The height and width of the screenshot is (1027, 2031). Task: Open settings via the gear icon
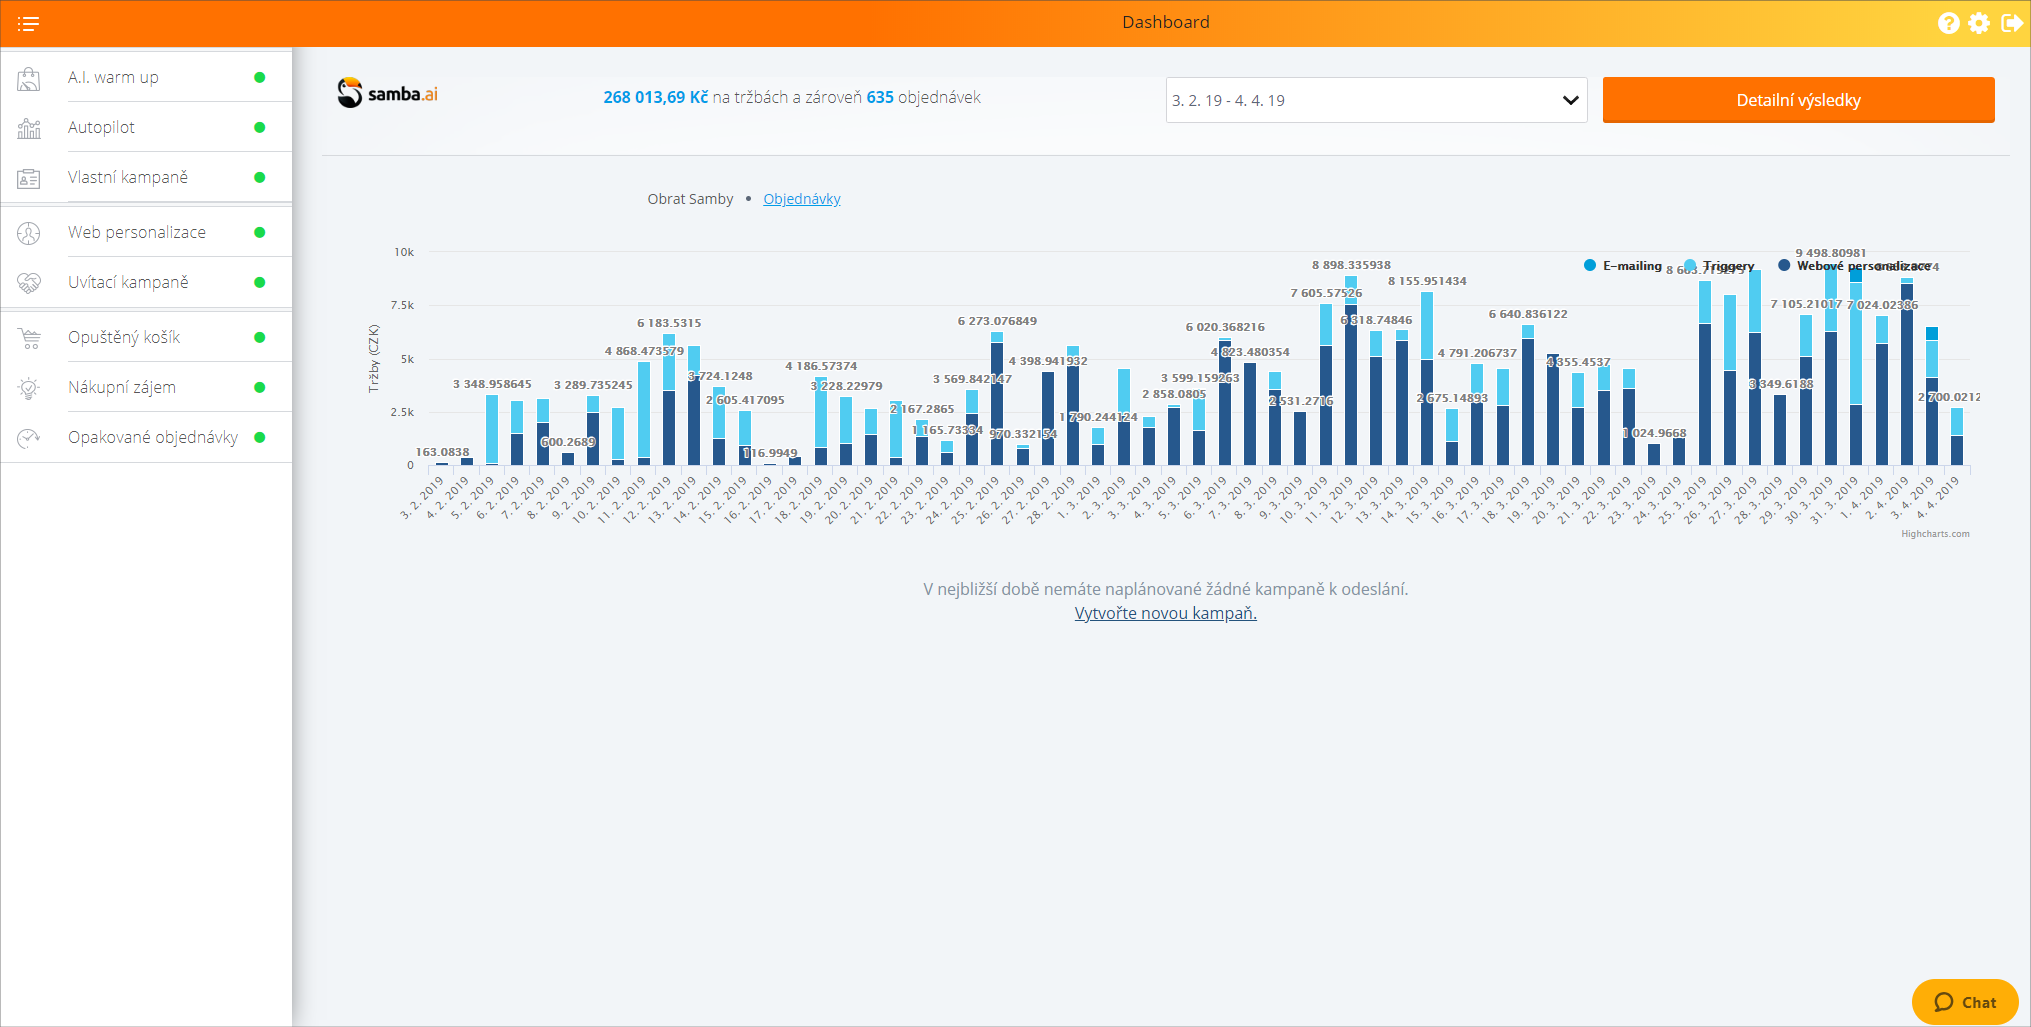click(x=1979, y=22)
